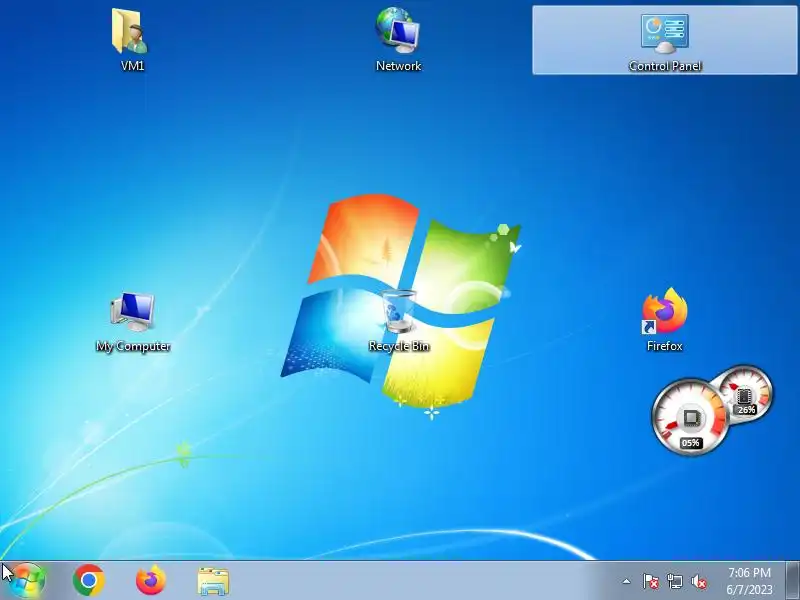Select the Control Panel desktop icon
This screenshot has height=600, width=800.
[x=665, y=40]
